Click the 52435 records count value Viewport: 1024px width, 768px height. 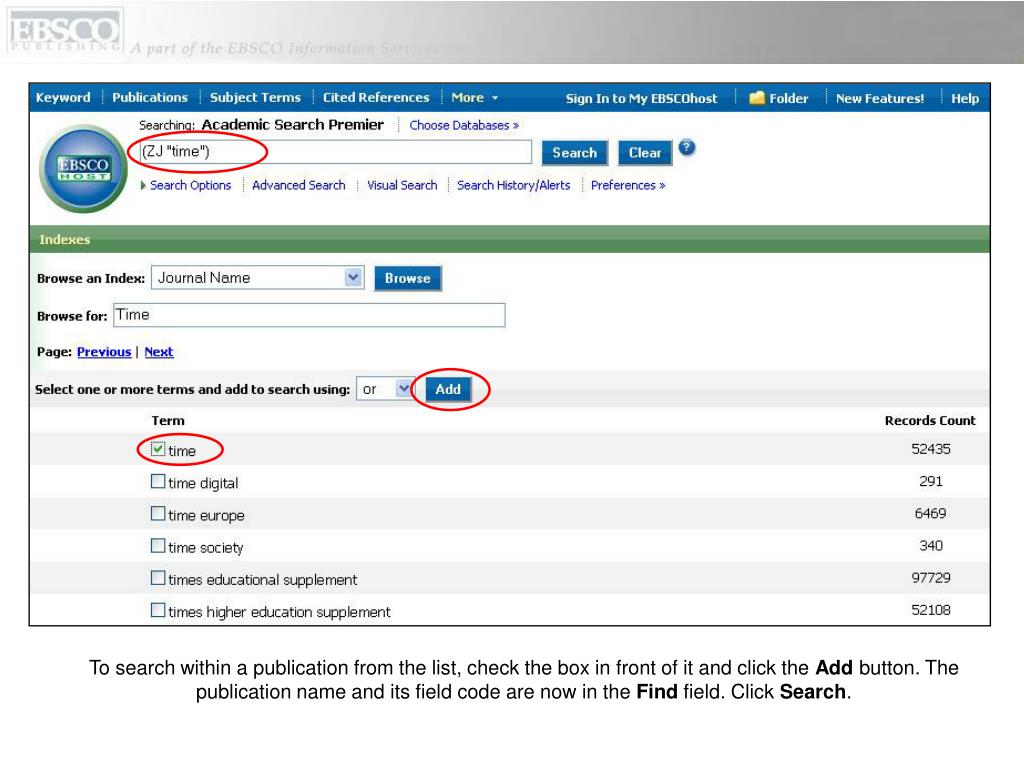931,449
